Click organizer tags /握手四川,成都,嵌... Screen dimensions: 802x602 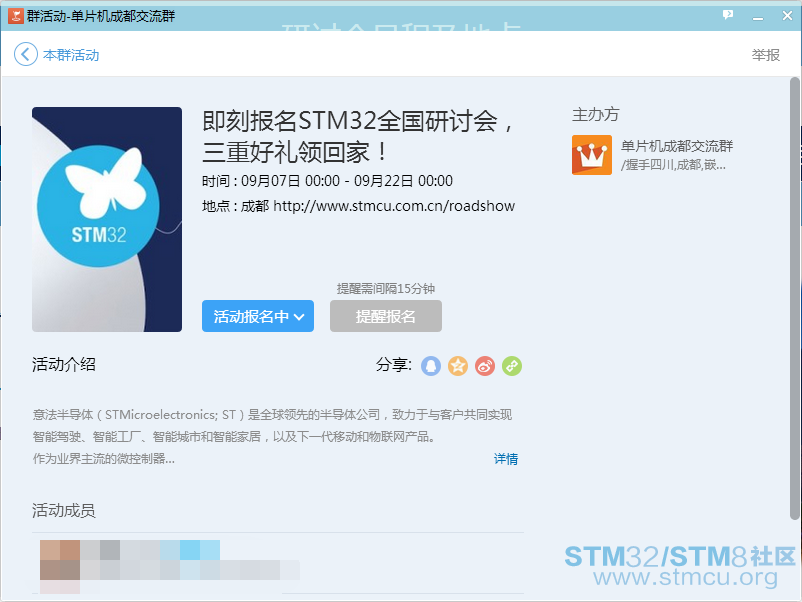pyautogui.click(x=673, y=165)
